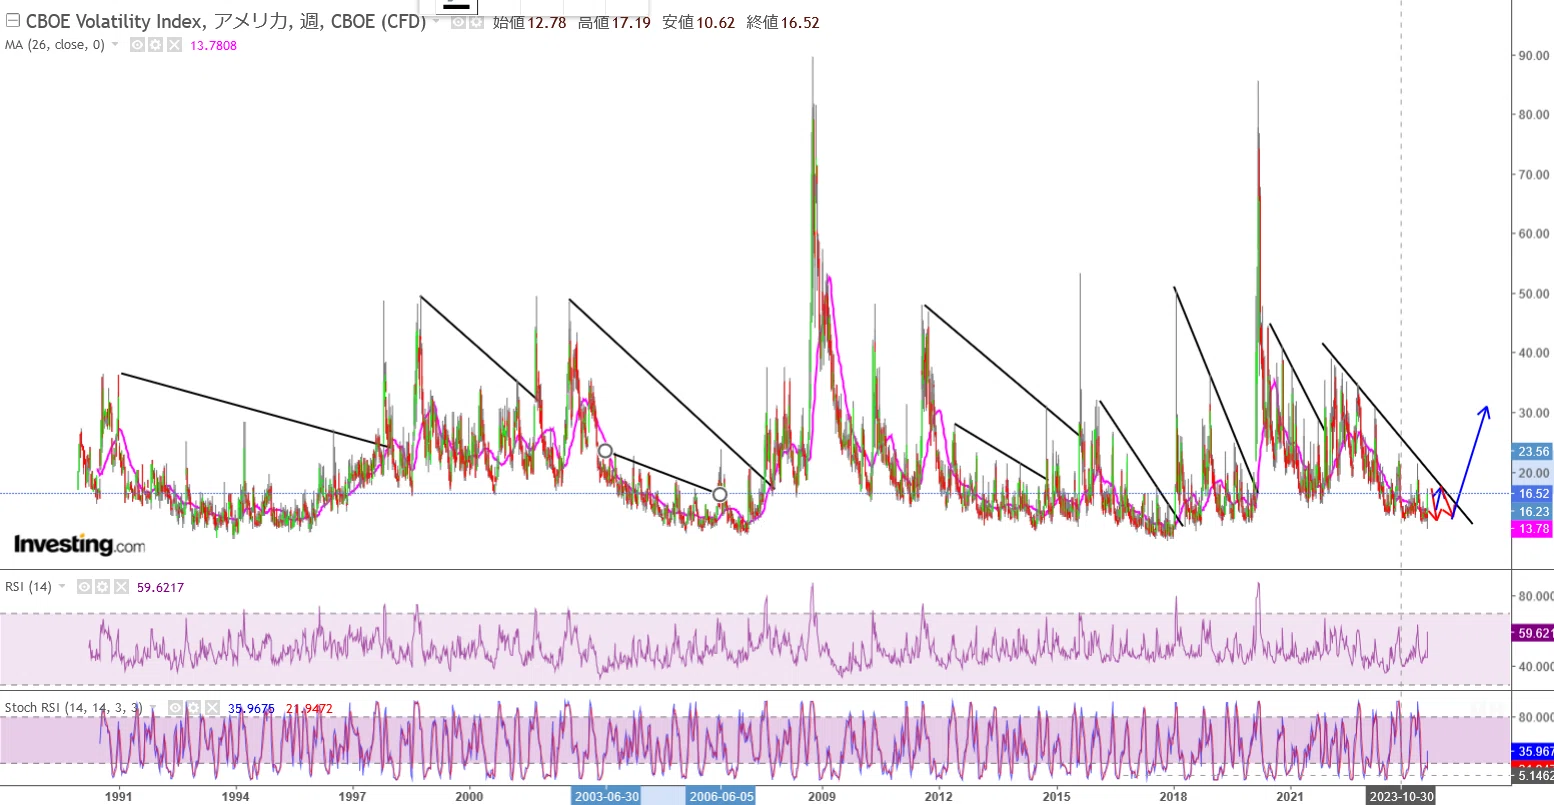Hide the RSI (14) indicator with eye icon
The height and width of the screenshot is (805, 1554).
pos(85,587)
